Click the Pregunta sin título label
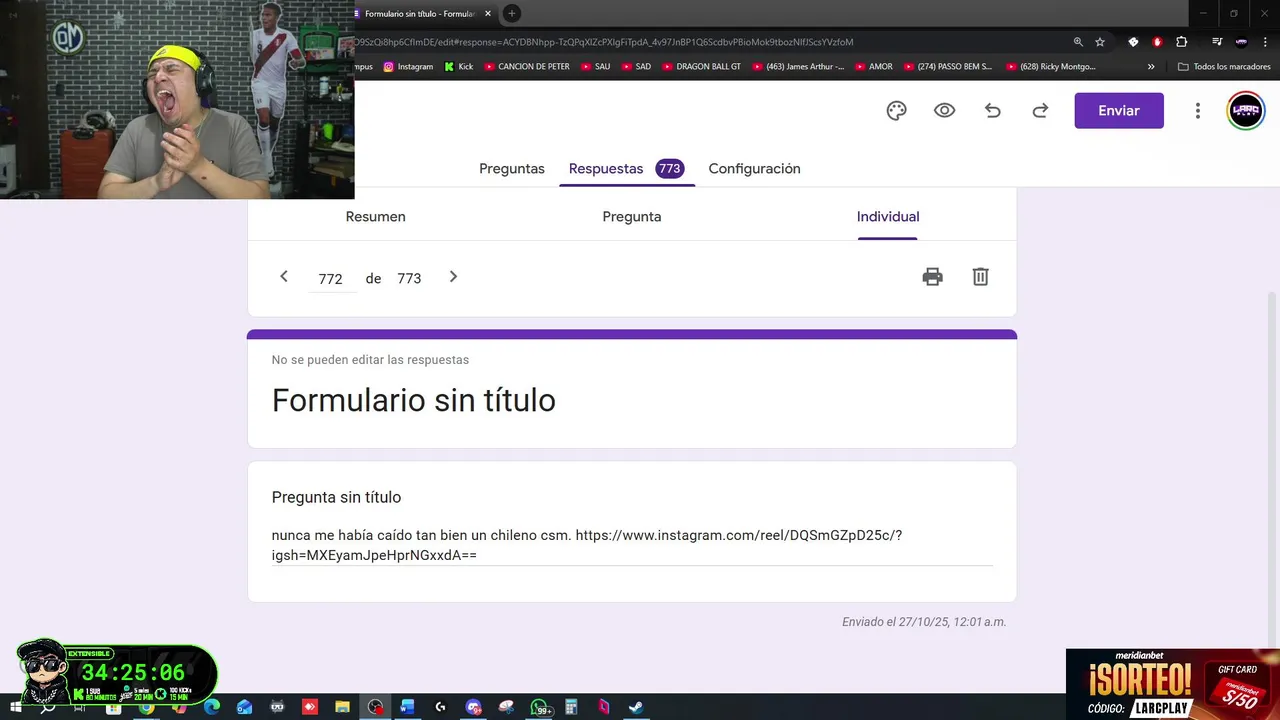 tap(336, 497)
